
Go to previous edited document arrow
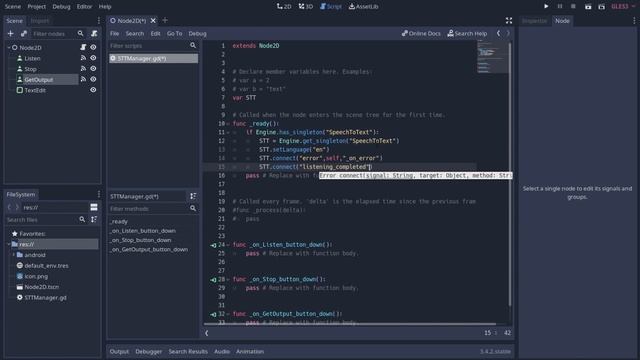tap(498, 33)
